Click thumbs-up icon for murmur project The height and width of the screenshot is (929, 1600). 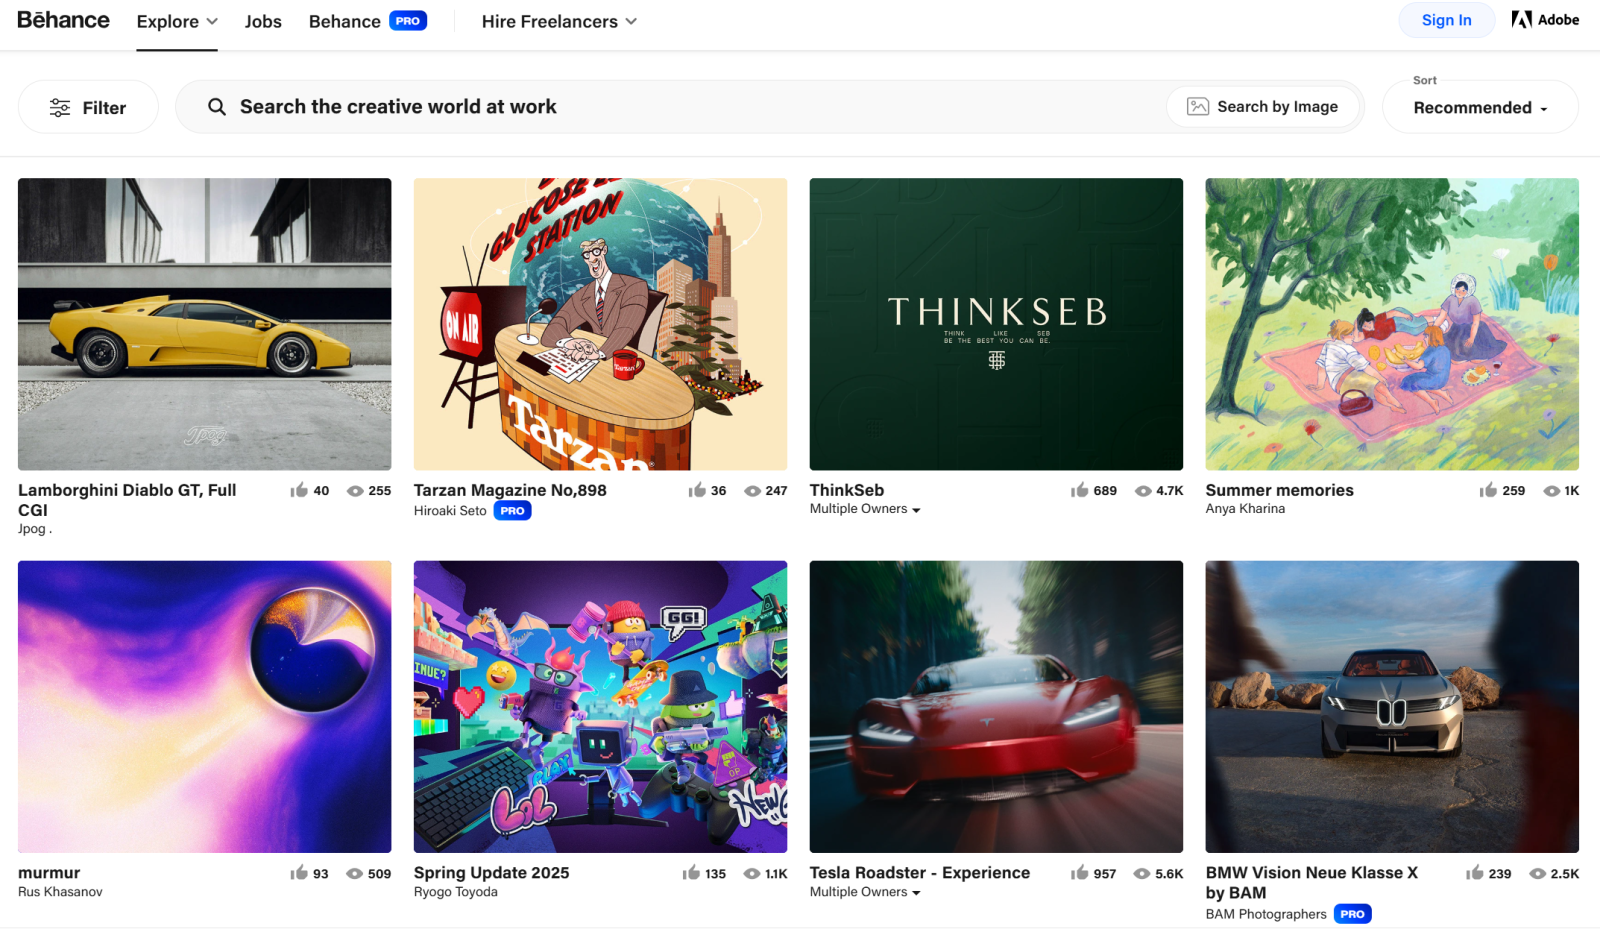tap(299, 873)
